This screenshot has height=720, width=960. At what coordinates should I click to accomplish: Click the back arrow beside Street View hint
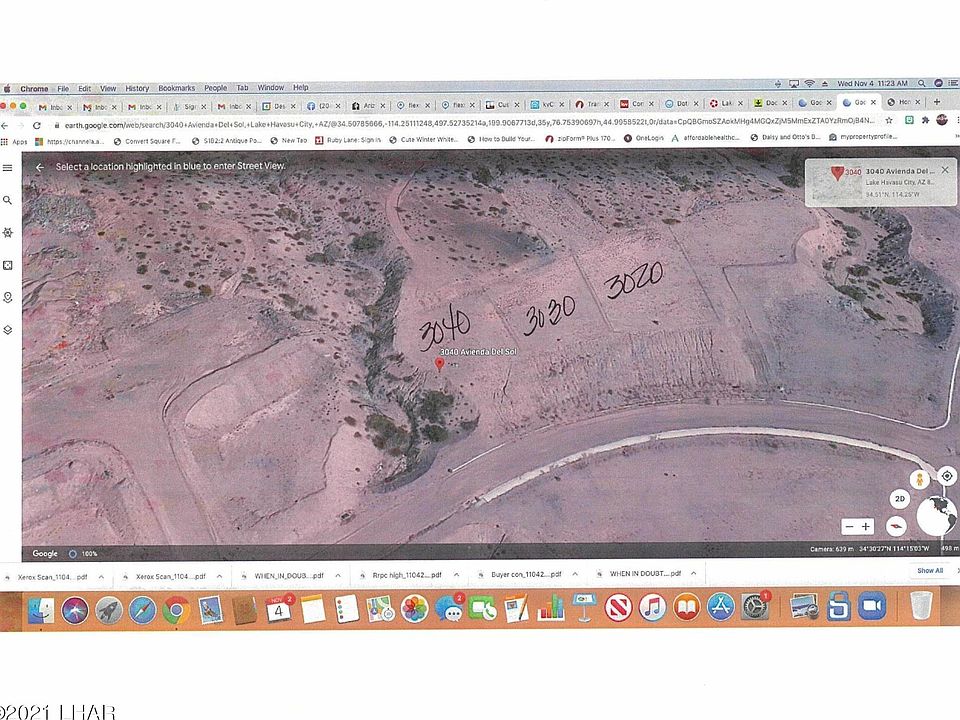[x=40, y=167]
